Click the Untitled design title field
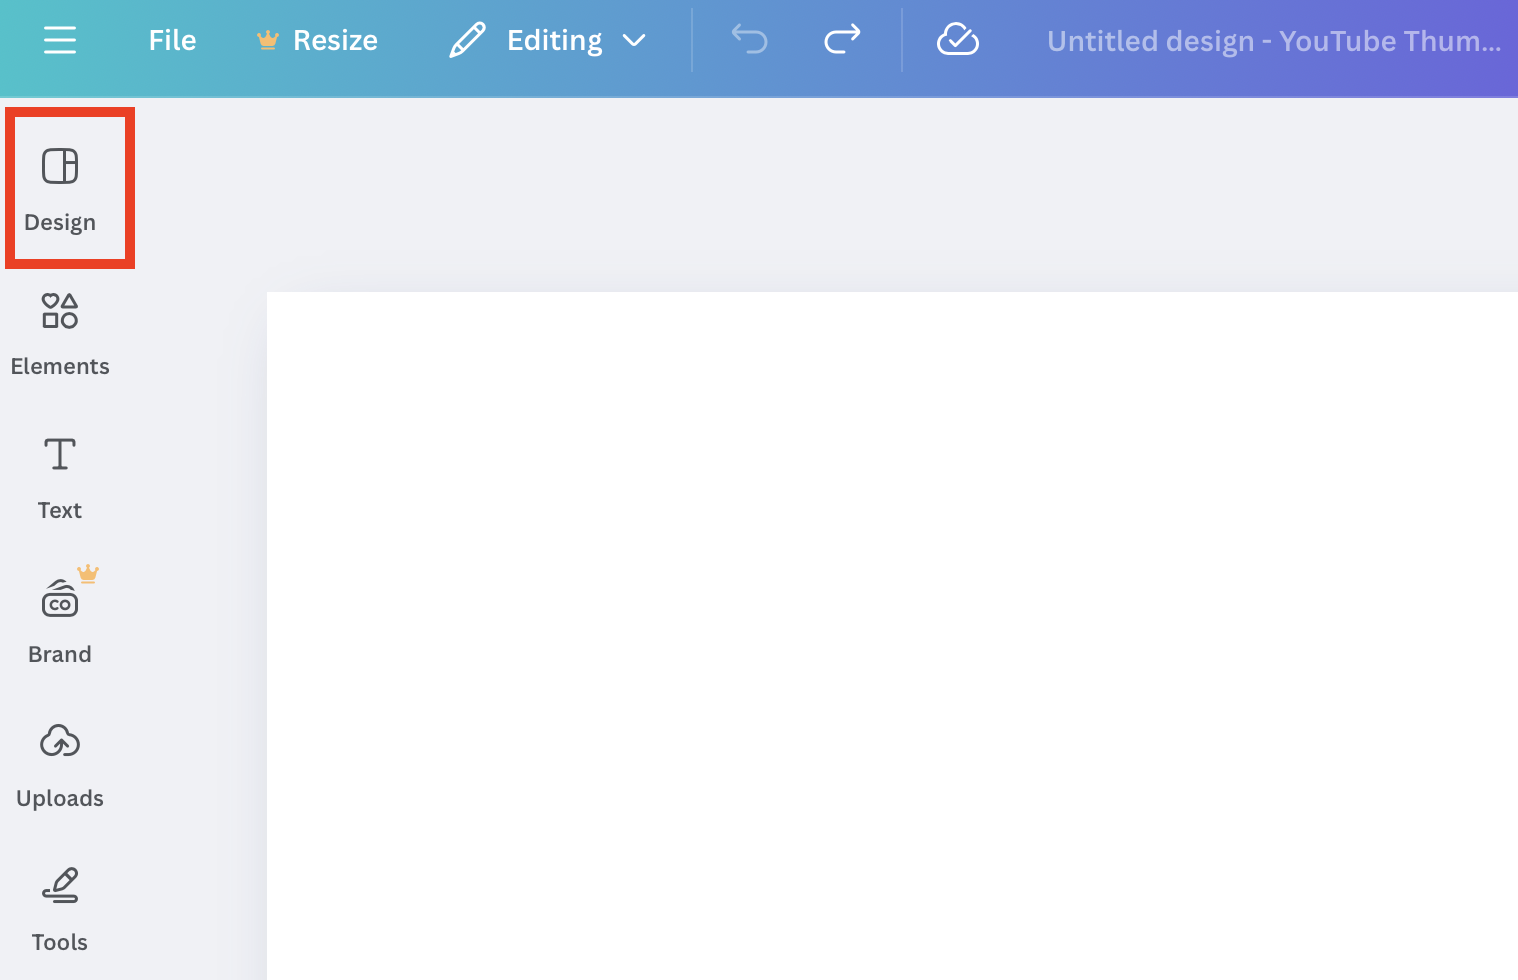This screenshot has height=980, width=1518. 1273,41
